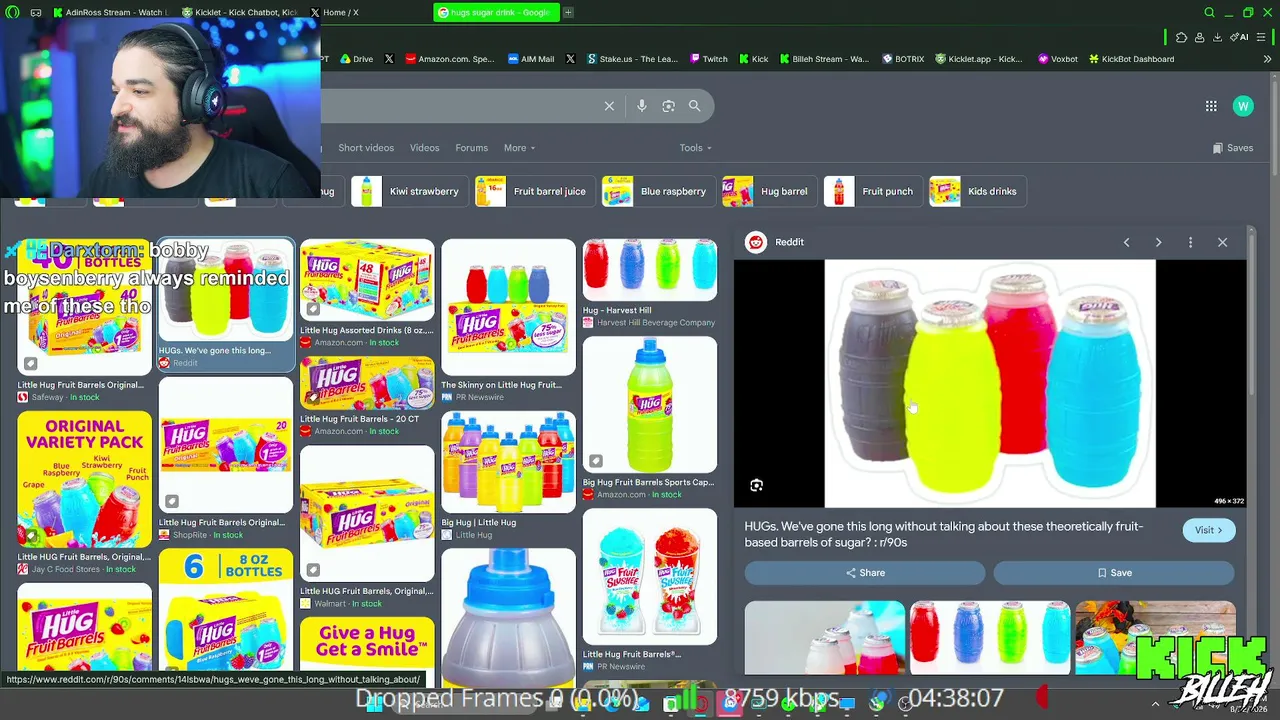The image size is (1280, 720).
Task: Open the browser extensions icon
Action: point(1181,37)
